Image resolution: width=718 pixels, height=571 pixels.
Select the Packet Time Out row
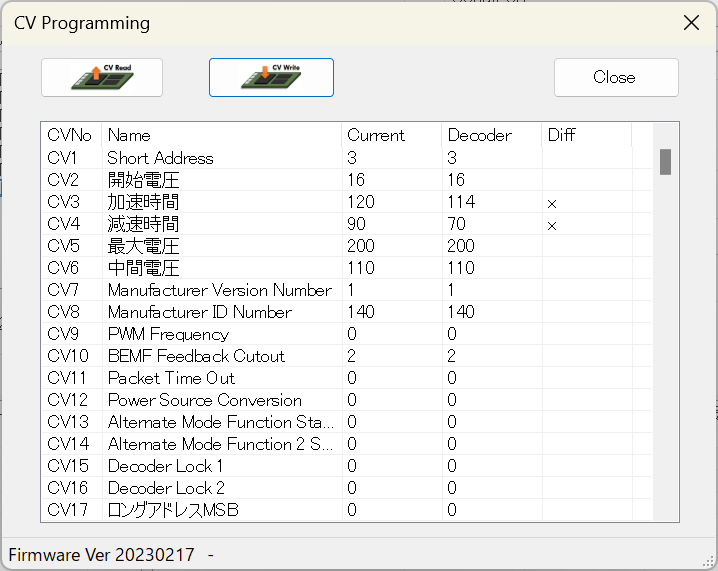coord(171,378)
